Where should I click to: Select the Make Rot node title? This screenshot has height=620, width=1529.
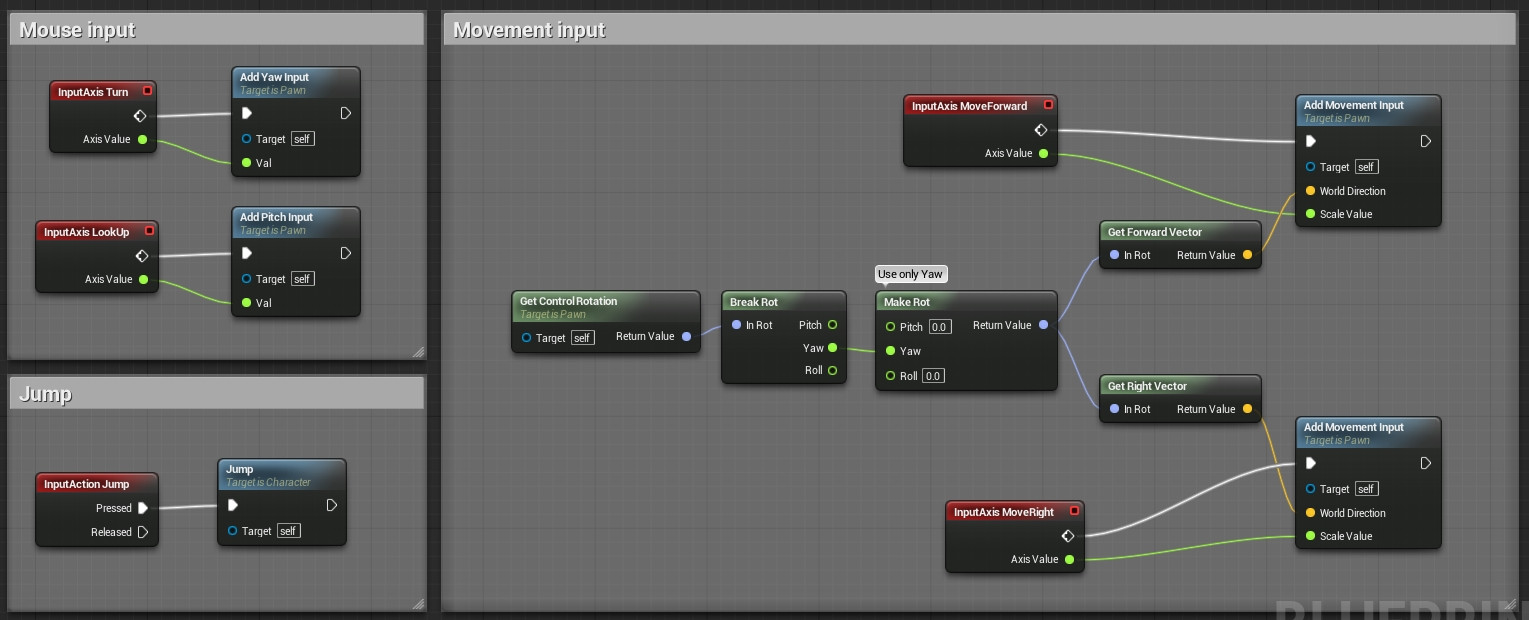[x=907, y=302]
